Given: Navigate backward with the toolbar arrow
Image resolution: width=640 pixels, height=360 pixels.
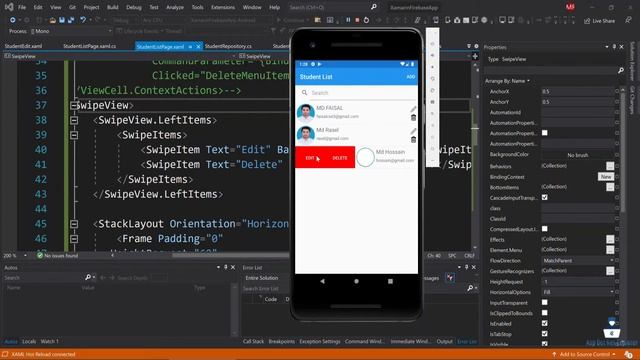Looking at the screenshot, I should coord(13,20).
